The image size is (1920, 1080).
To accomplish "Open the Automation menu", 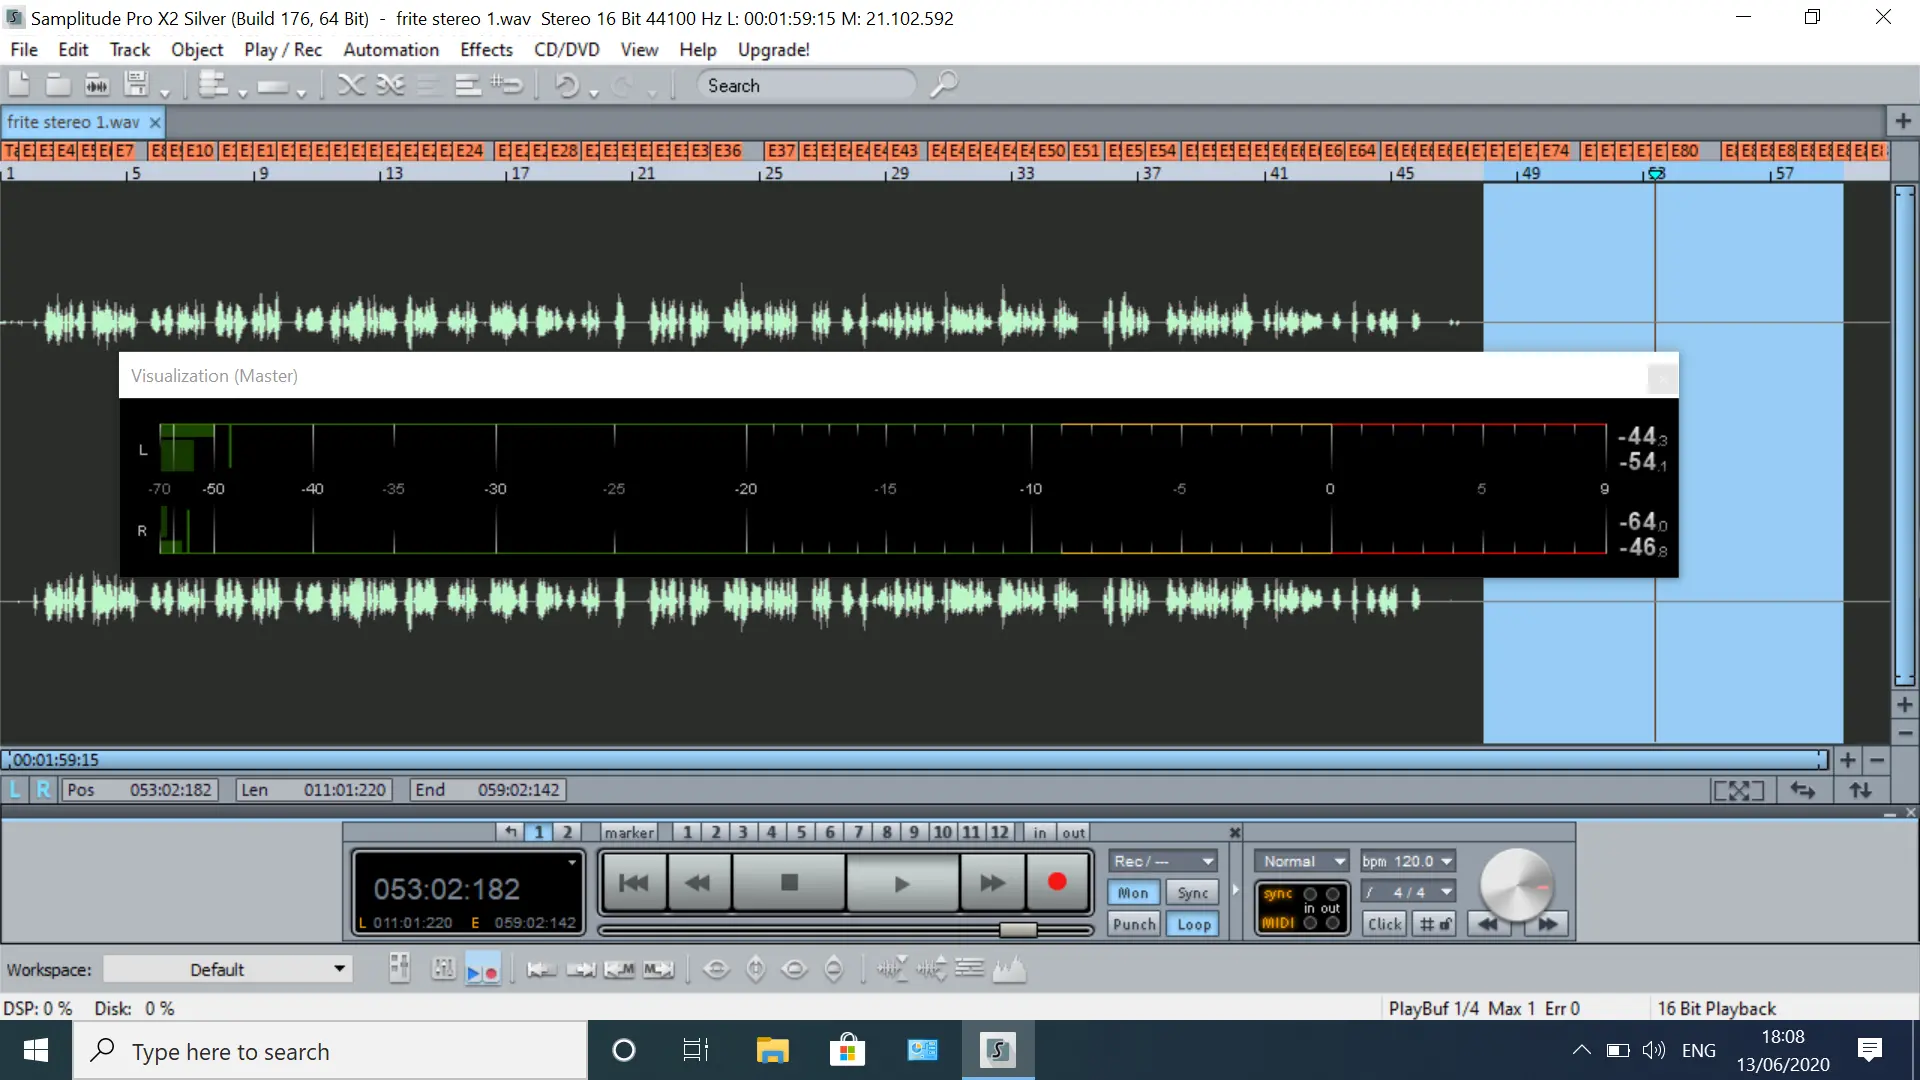I will (391, 50).
